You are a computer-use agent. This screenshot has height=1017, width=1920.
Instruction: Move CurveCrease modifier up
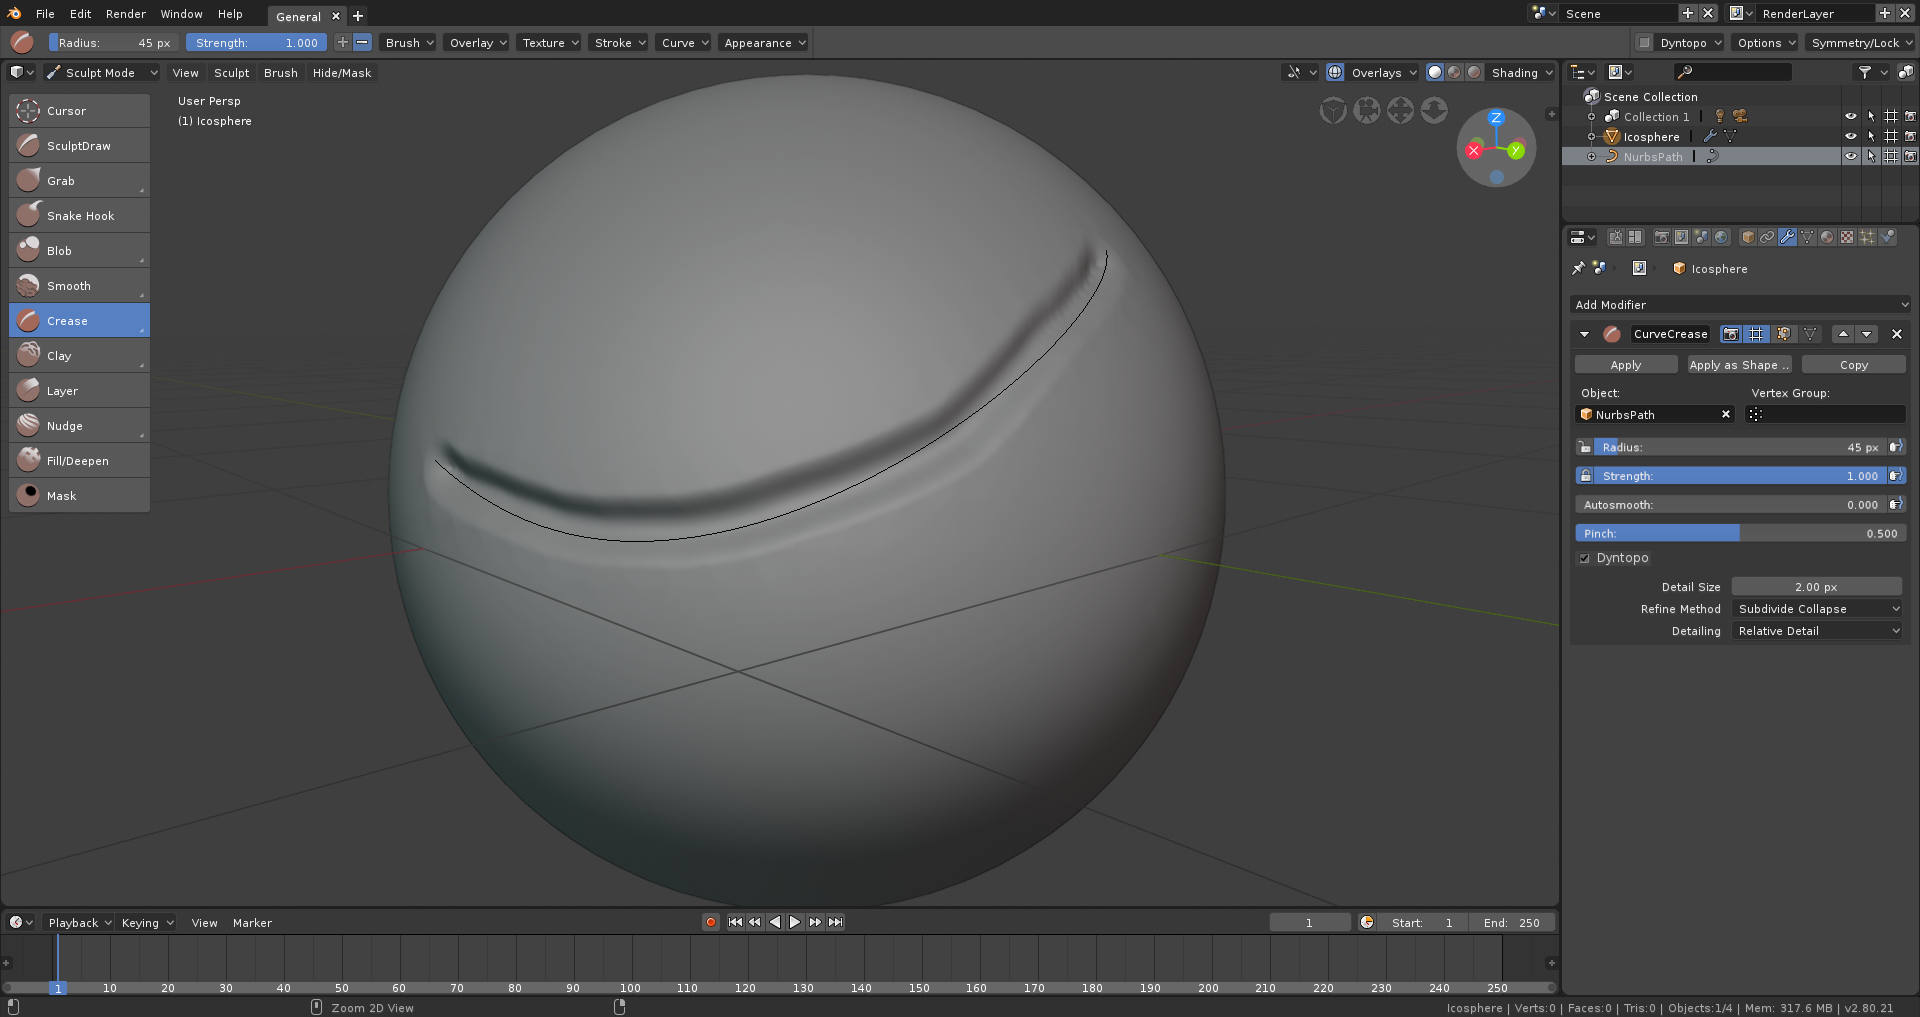tap(1843, 334)
